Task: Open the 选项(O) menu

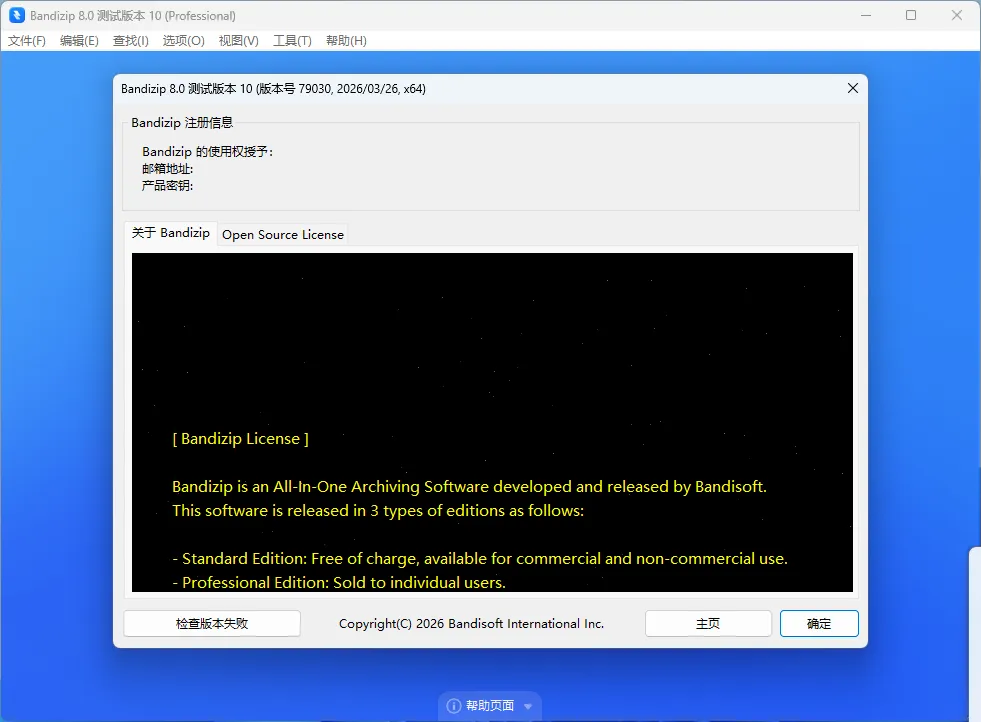Action: click(x=183, y=41)
